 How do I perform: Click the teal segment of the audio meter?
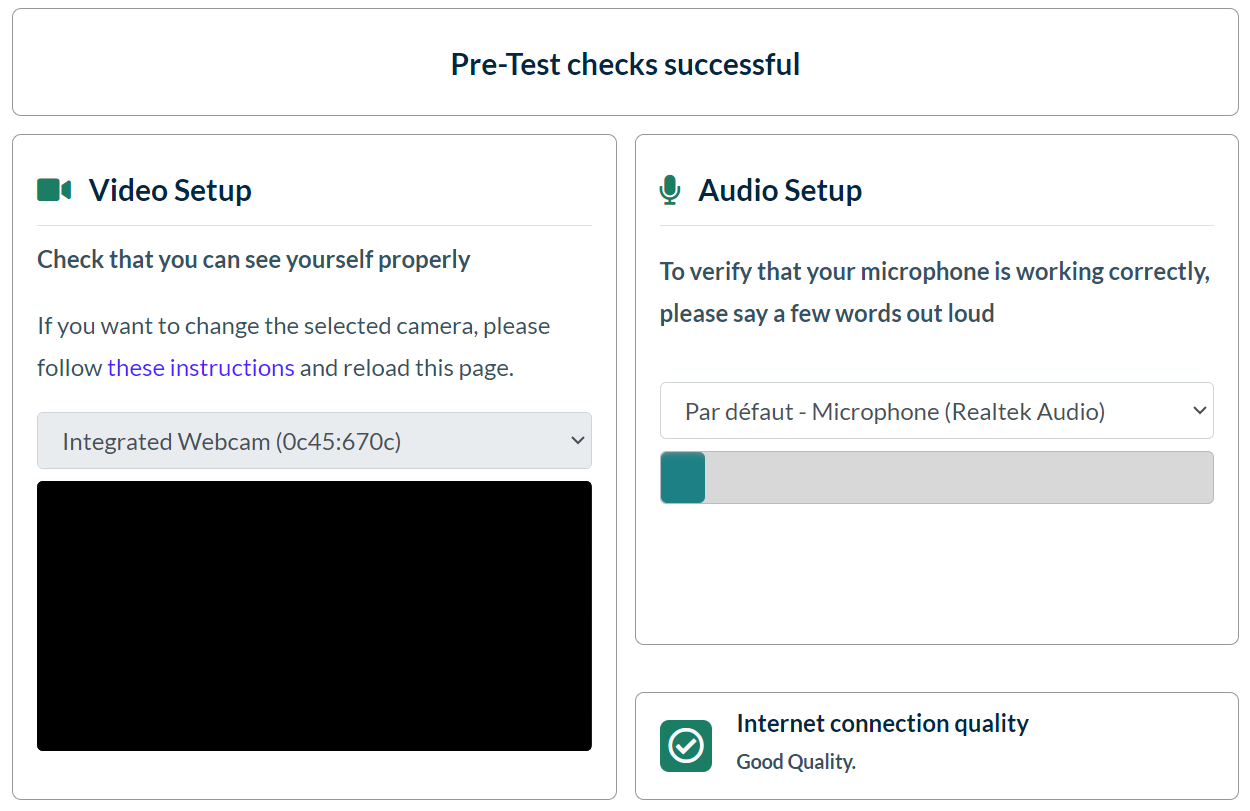(x=681, y=477)
